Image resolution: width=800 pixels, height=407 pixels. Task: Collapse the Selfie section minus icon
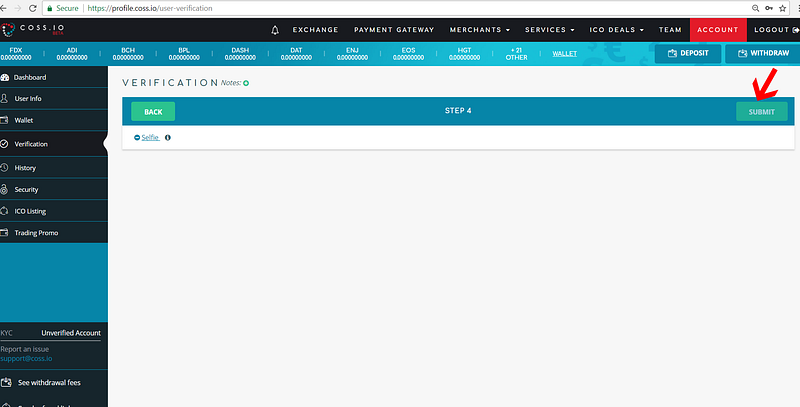click(137, 138)
